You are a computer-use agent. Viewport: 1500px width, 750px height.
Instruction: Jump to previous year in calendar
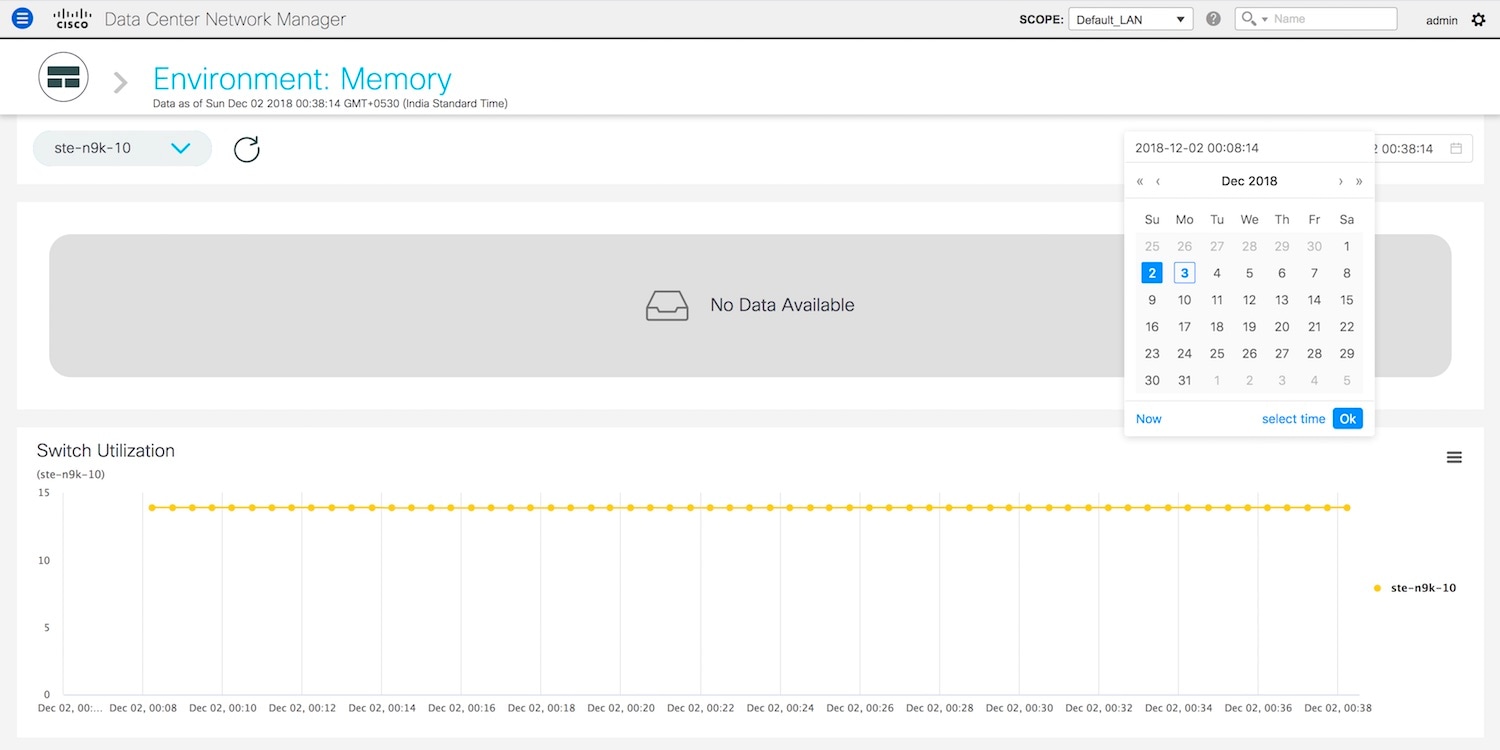click(1140, 181)
